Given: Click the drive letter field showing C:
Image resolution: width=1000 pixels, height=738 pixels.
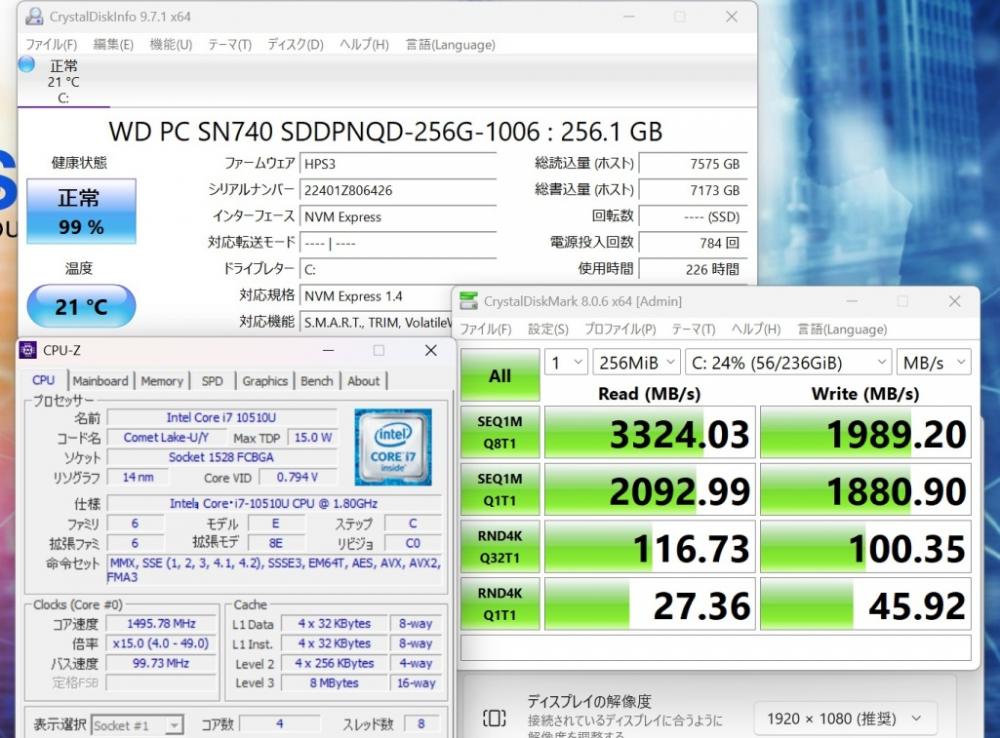Looking at the screenshot, I should (398, 269).
